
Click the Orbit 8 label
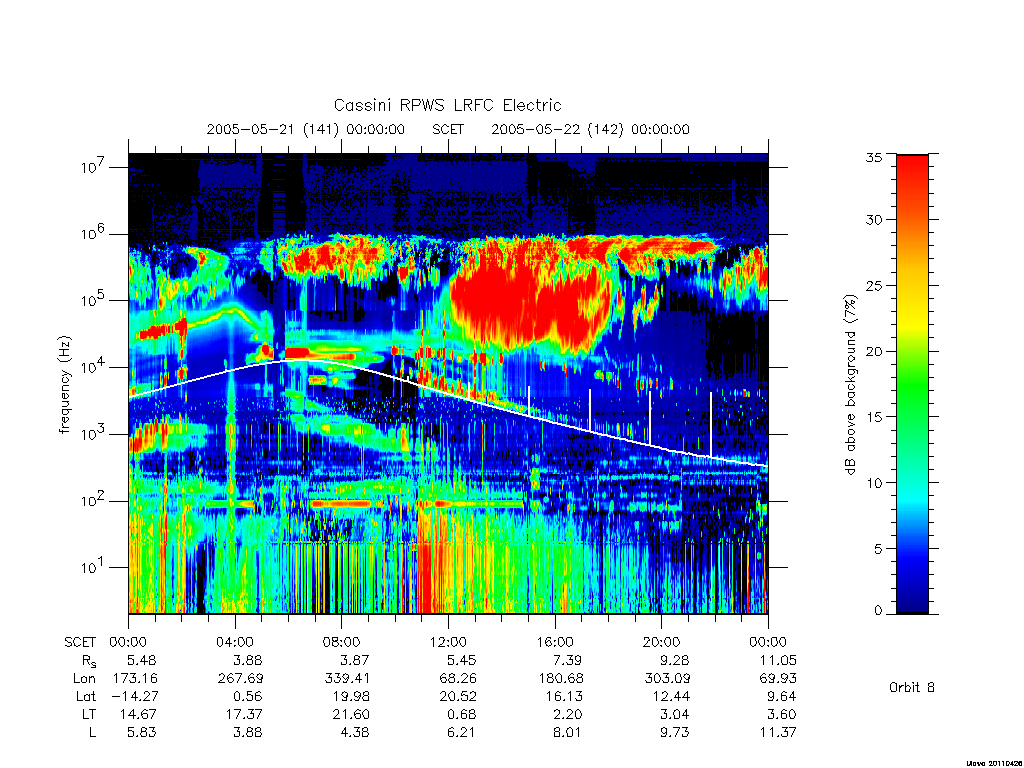coord(912,687)
